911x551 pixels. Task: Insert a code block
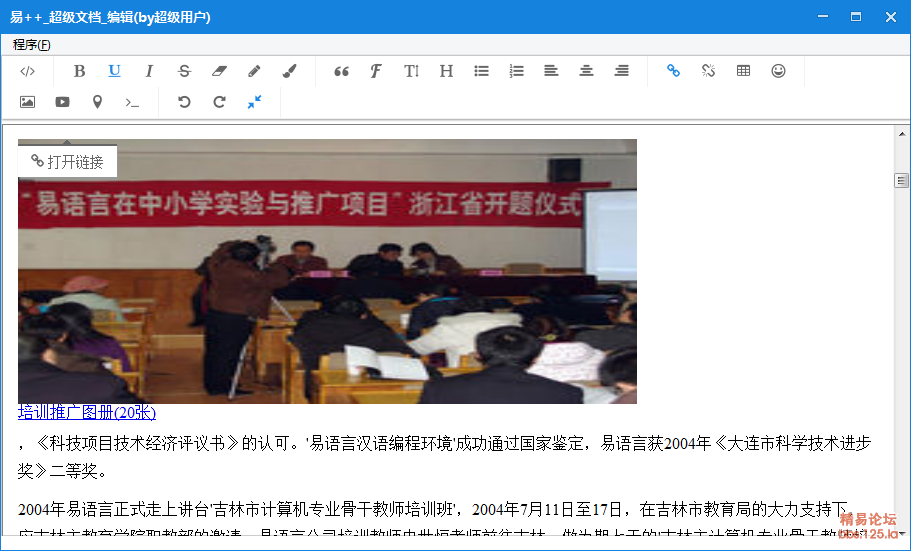click(132, 102)
